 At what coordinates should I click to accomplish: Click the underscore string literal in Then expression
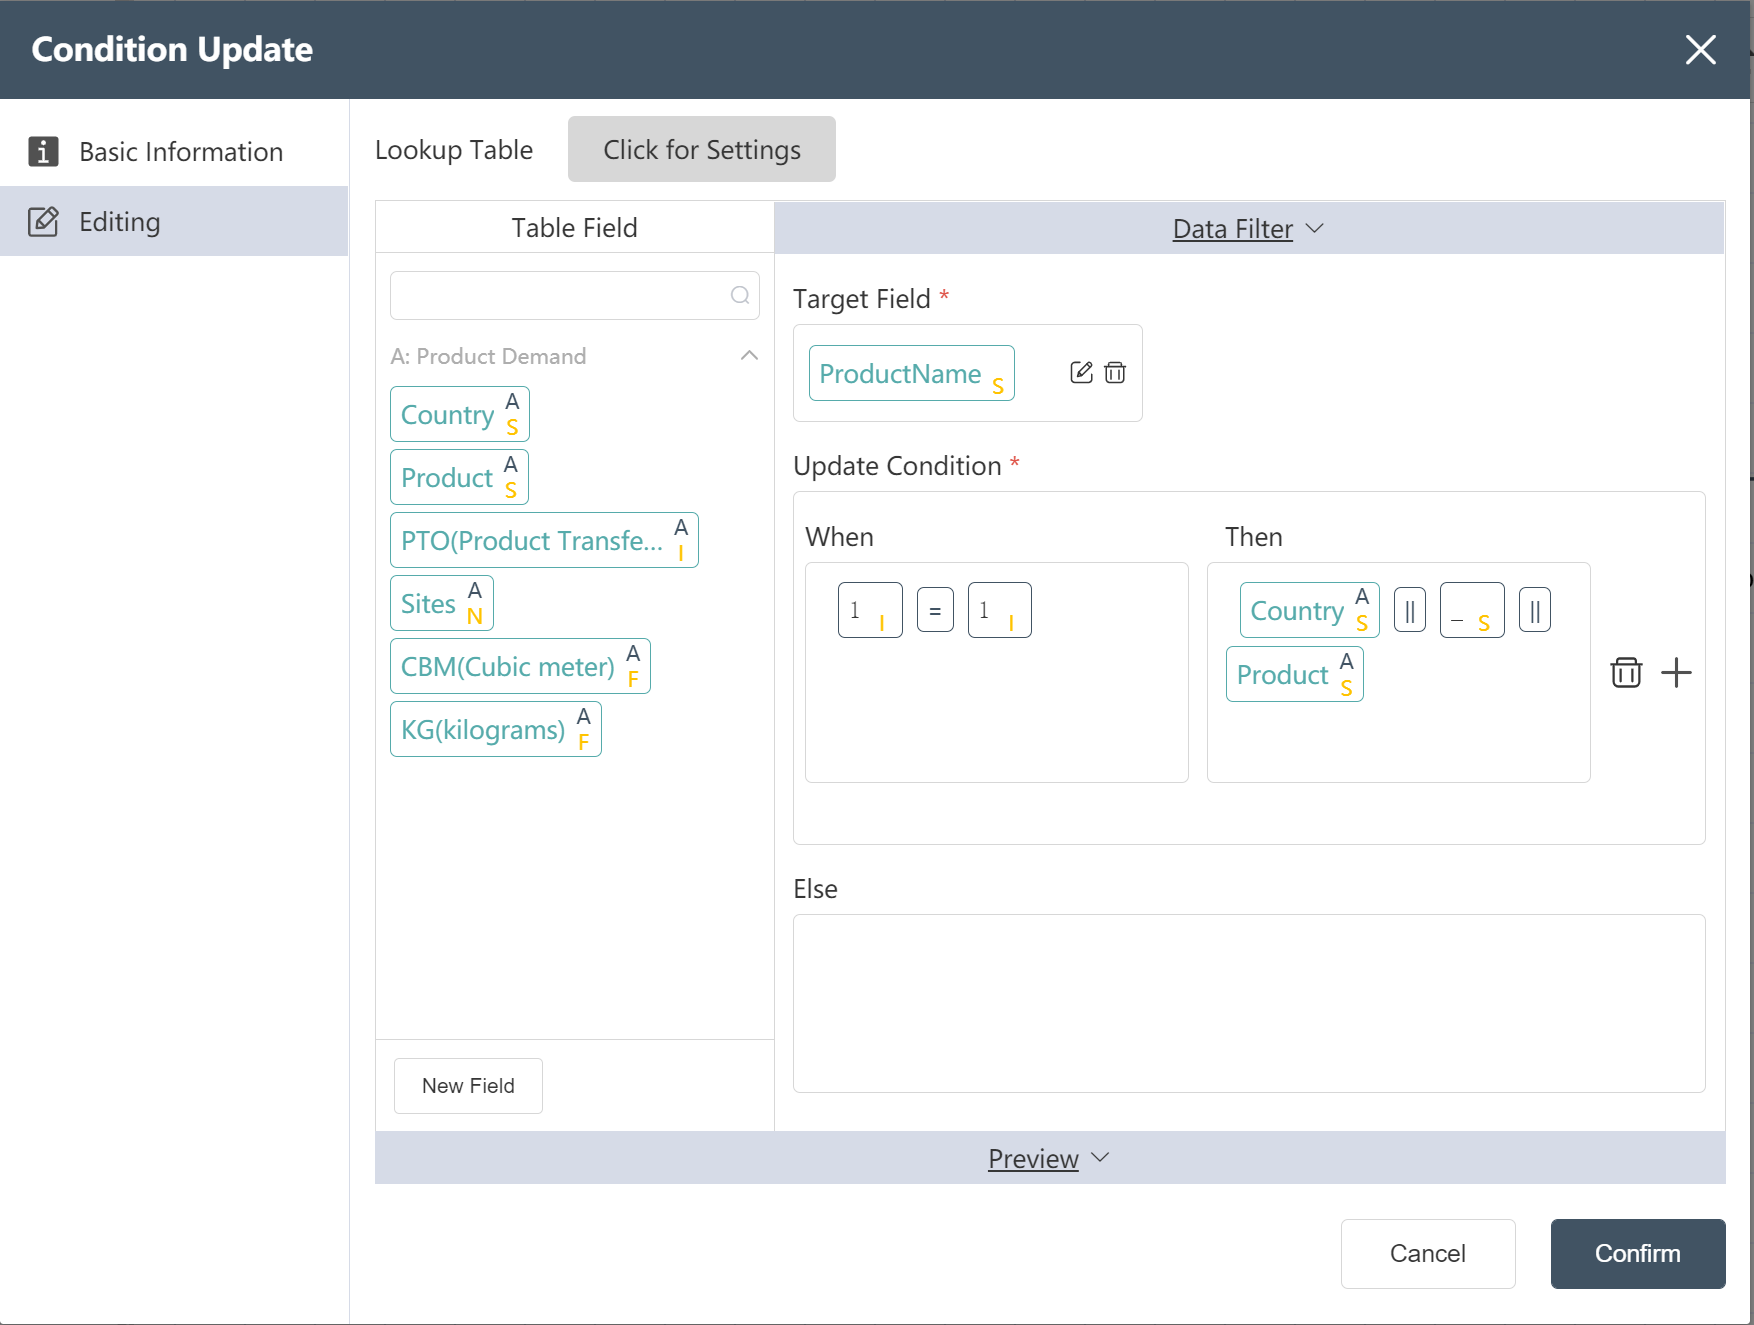click(x=1472, y=610)
